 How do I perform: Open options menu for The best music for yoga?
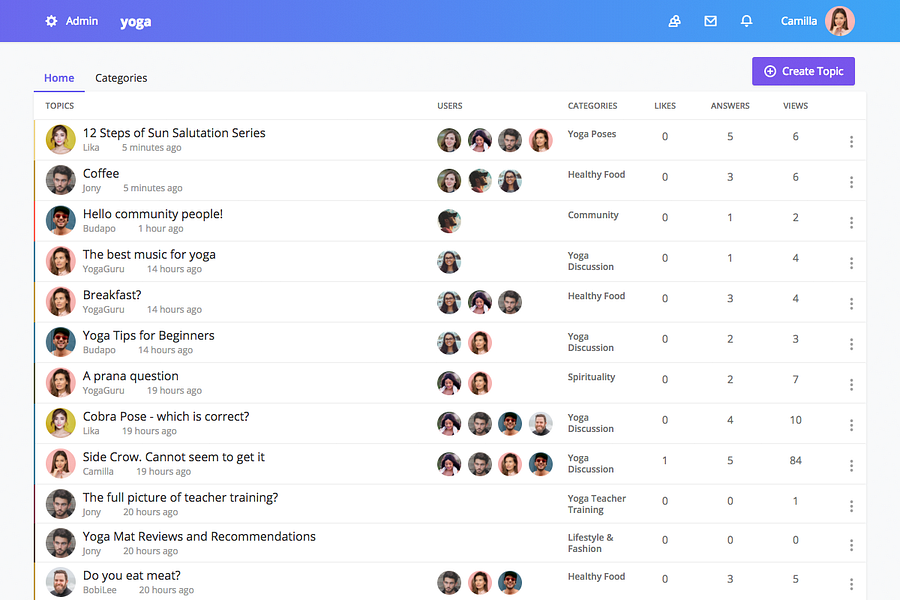[851, 263]
